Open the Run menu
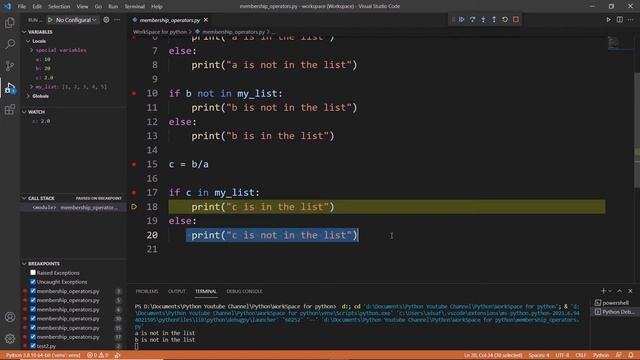Image resolution: width=640 pixels, height=360 pixels. (x=113, y=7)
